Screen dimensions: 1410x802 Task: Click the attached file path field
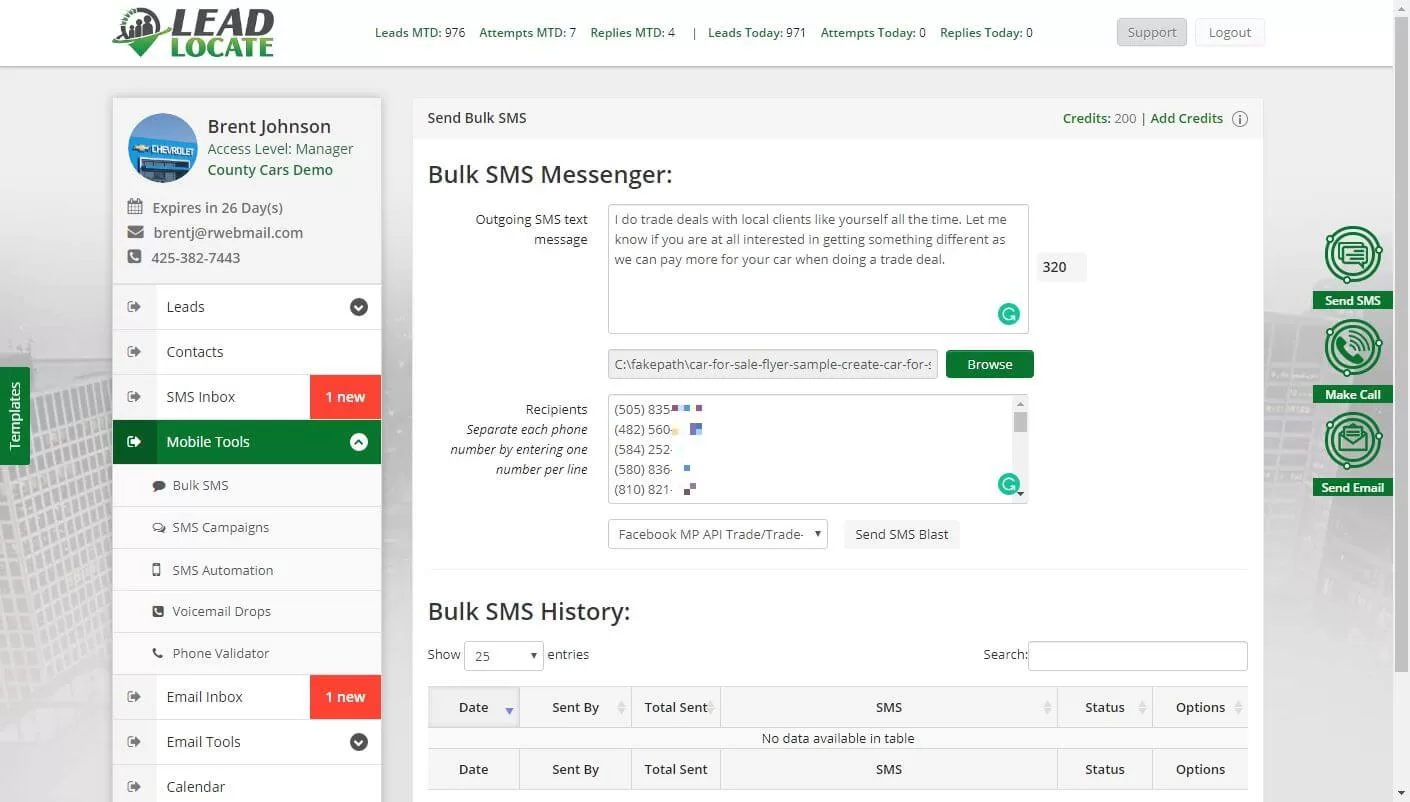click(x=773, y=364)
